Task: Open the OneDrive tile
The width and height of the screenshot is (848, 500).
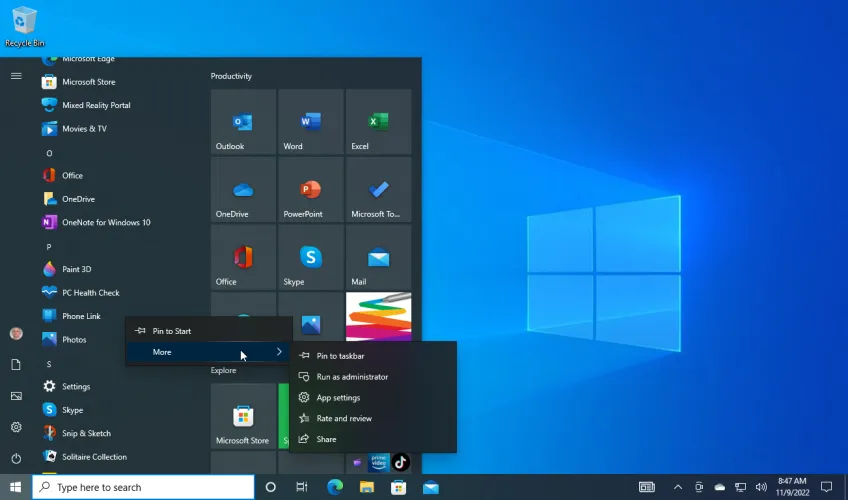Action: tap(243, 189)
